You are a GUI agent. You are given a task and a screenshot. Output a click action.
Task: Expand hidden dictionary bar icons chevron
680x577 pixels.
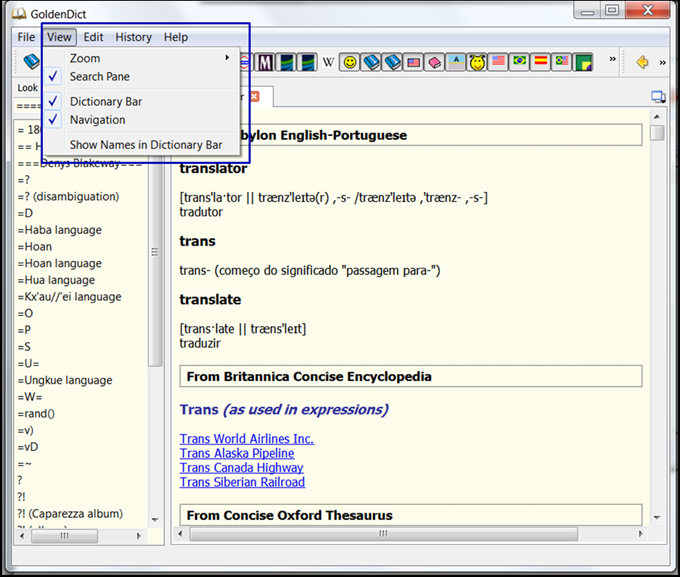pyautogui.click(x=612, y=59)
